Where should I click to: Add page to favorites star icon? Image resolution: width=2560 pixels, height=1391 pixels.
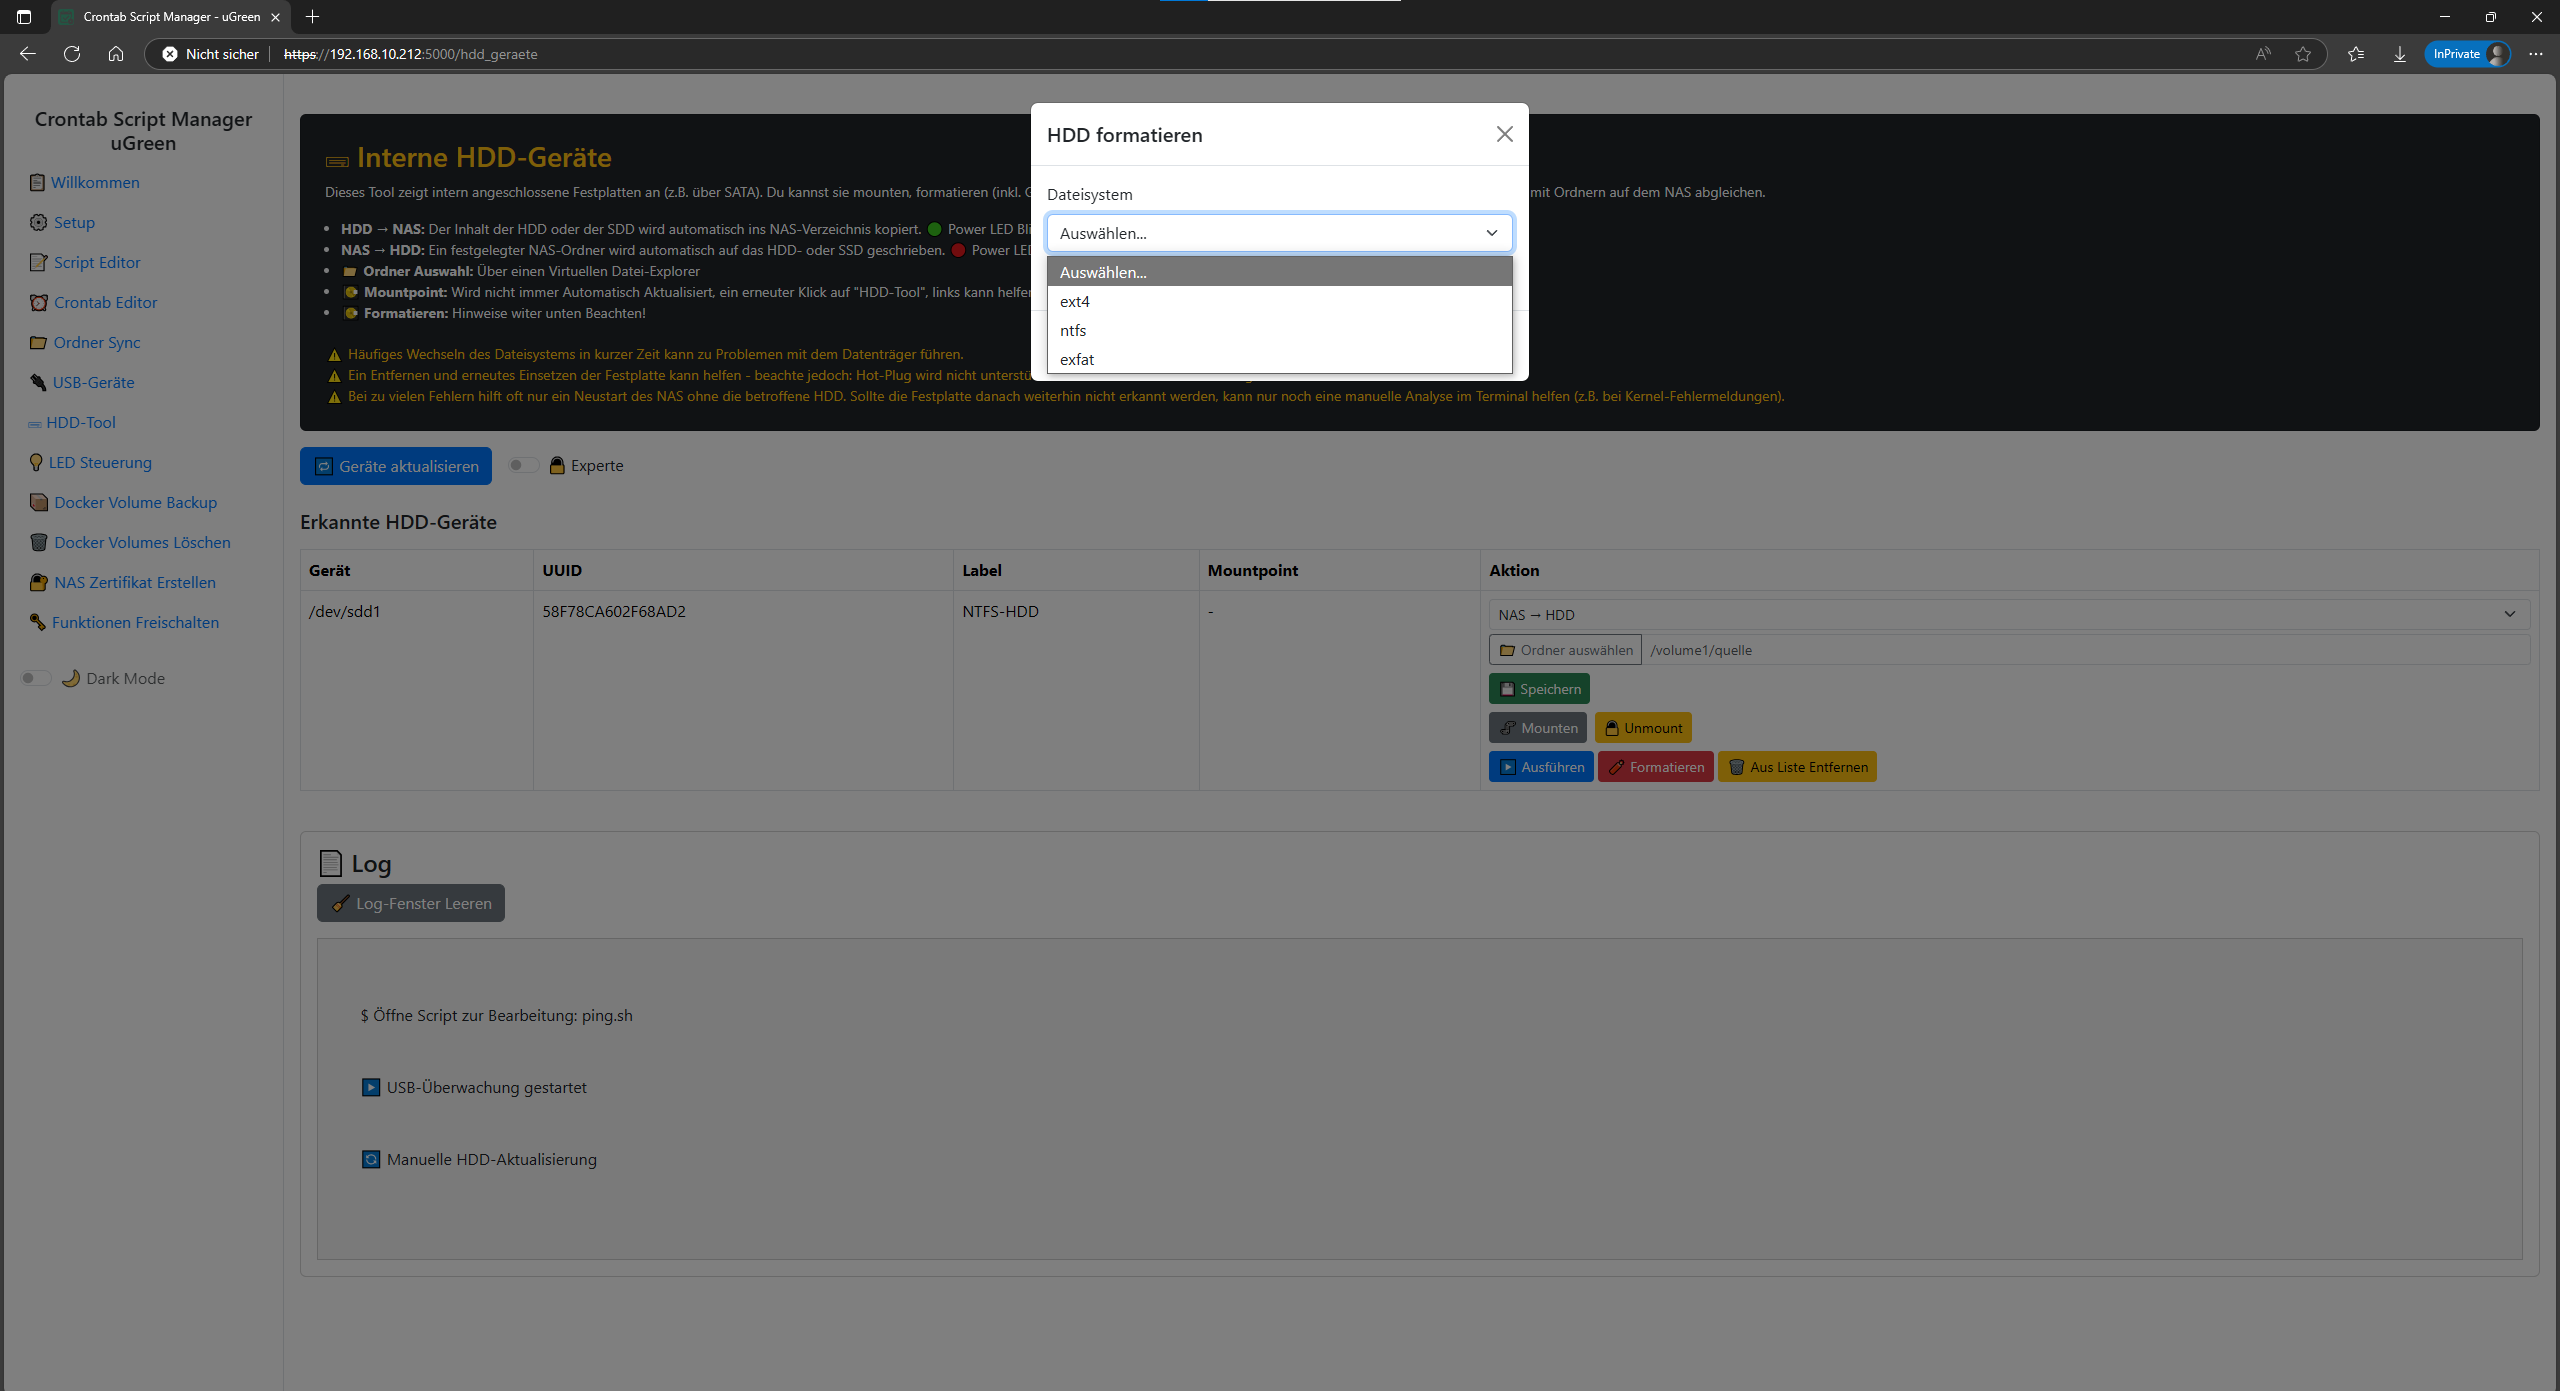pos(2303,54)
